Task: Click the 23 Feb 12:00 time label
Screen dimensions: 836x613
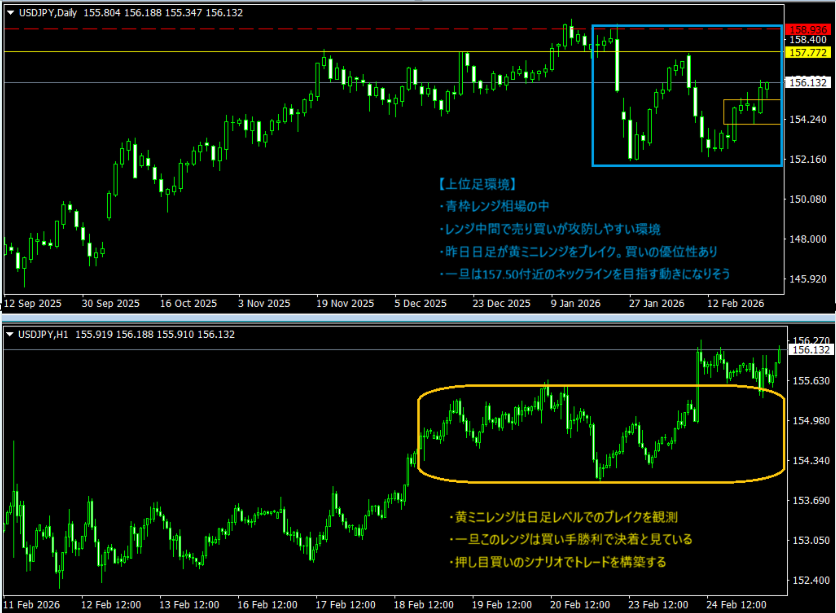Action: [658, 605]
